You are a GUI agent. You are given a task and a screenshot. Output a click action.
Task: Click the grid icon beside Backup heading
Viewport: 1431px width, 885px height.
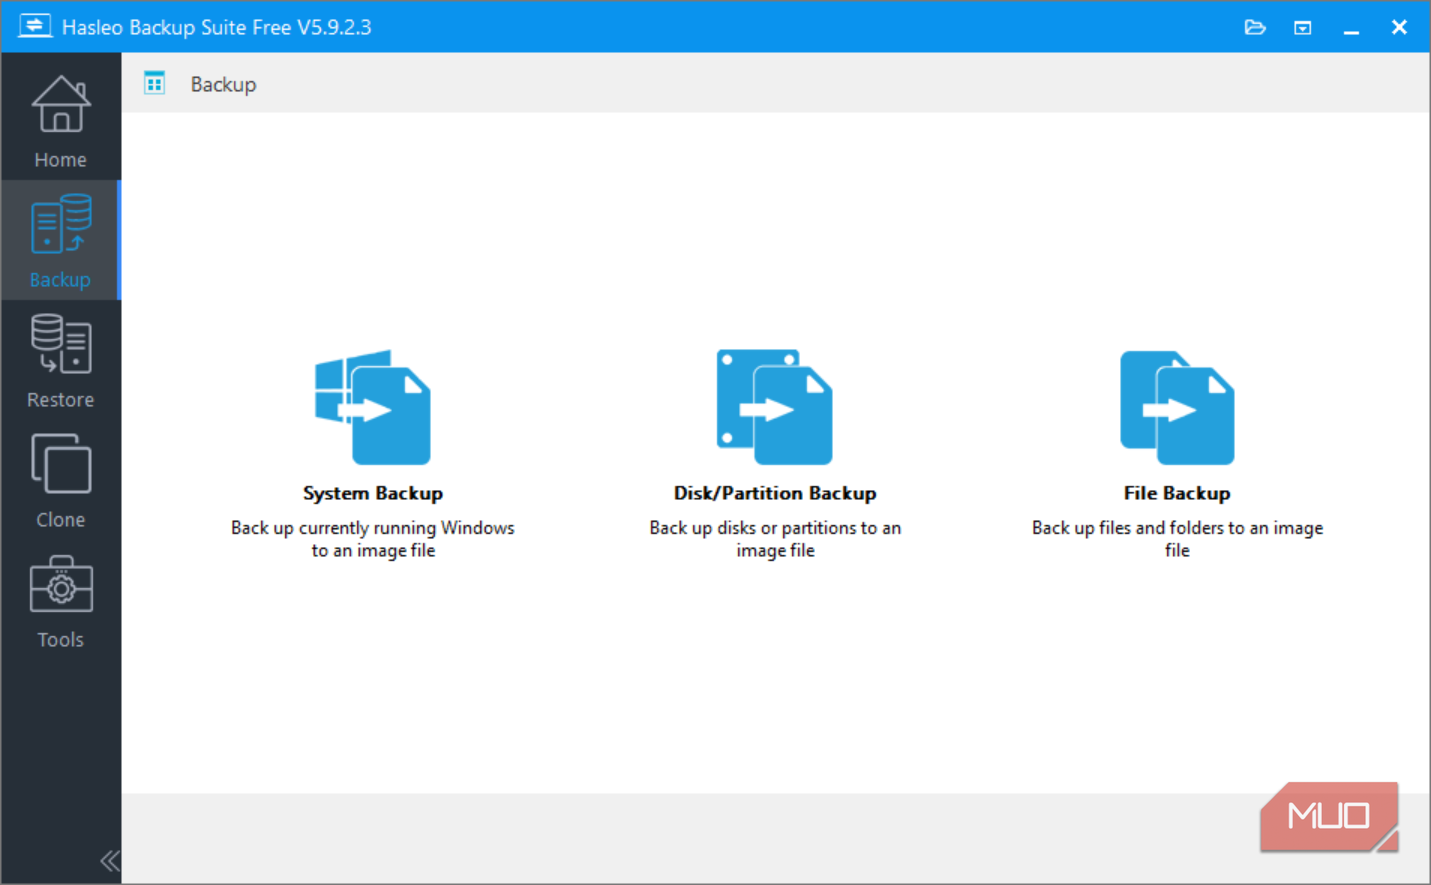click(x=154, y=83)
